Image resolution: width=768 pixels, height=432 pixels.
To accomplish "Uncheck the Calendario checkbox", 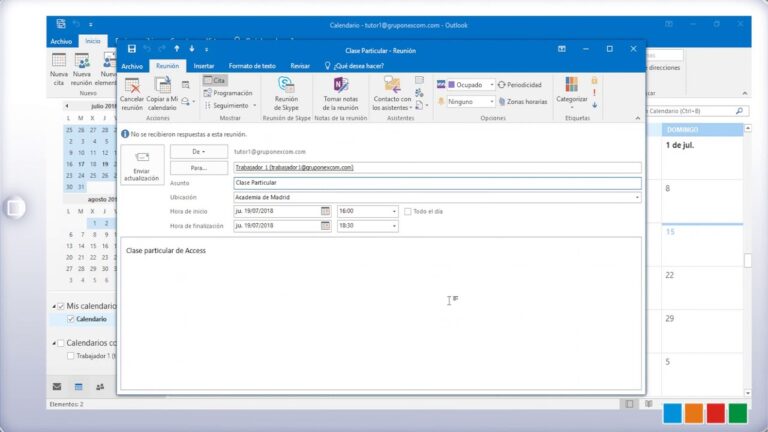I will 71,319.
